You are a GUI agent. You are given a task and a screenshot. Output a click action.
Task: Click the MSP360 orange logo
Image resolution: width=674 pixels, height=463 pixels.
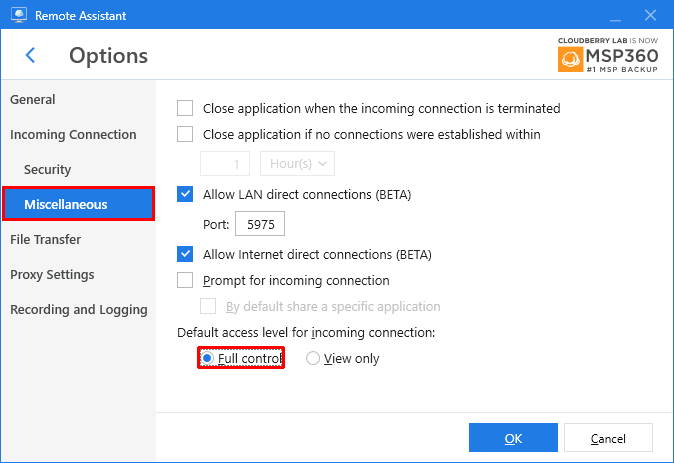570,59
